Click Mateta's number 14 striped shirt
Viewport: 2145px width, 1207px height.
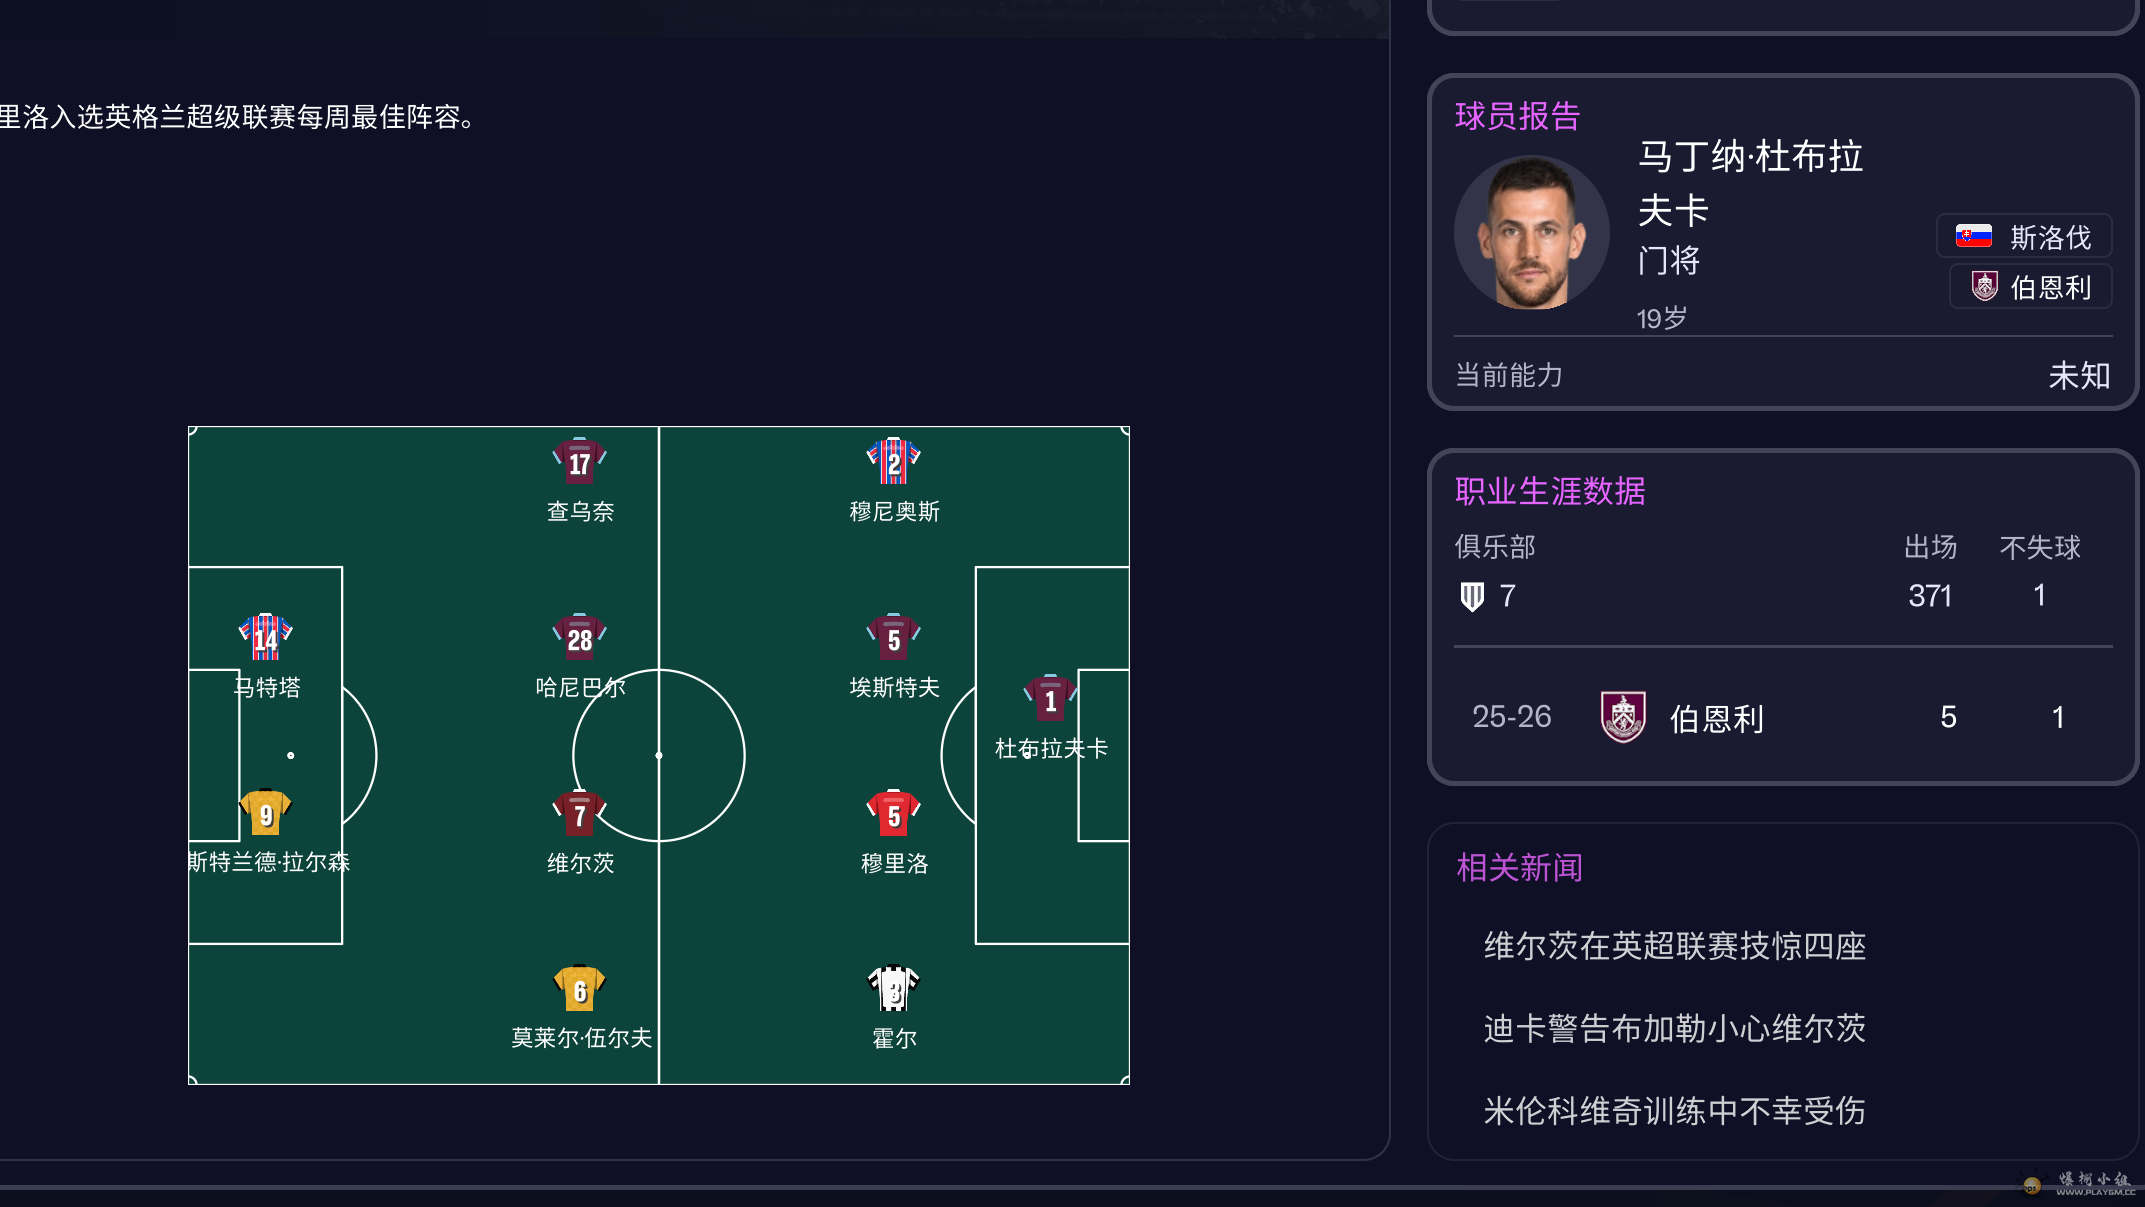(265, 637)
